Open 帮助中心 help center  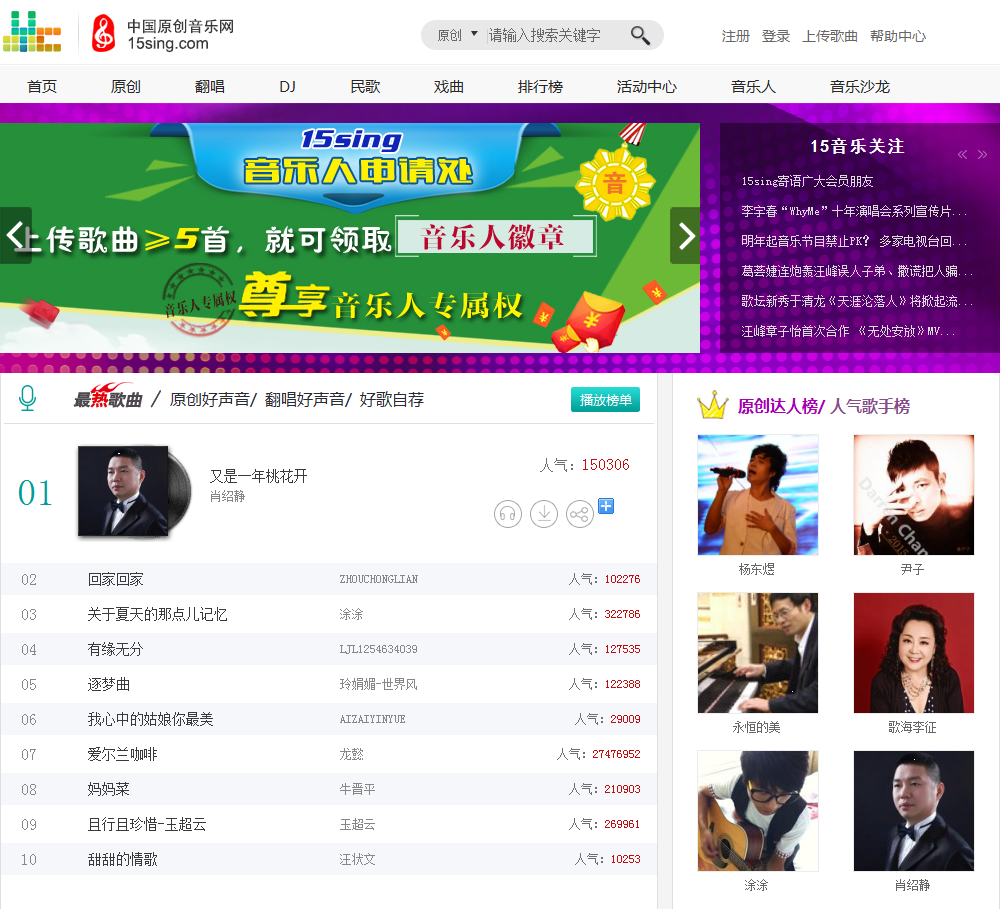(x=898, y=36)
